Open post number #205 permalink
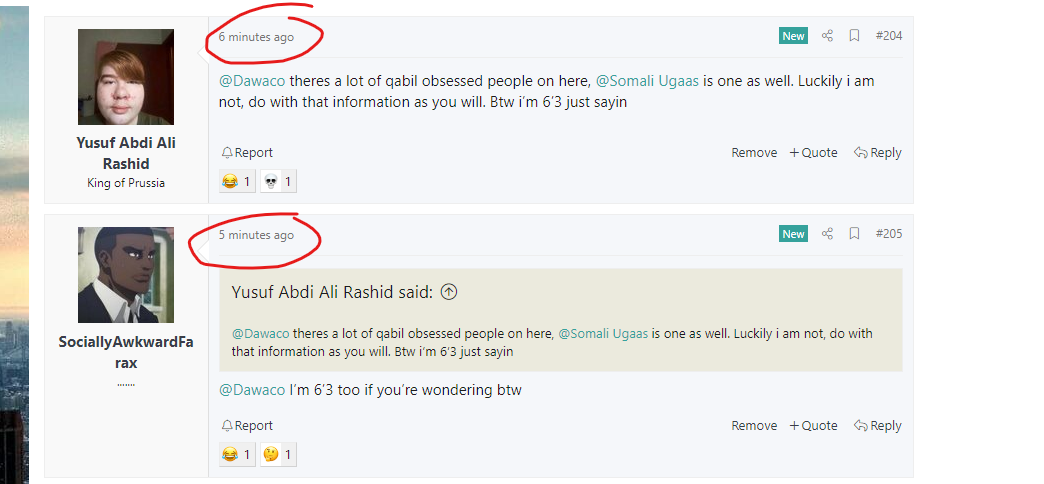 [x=889, y=234]
